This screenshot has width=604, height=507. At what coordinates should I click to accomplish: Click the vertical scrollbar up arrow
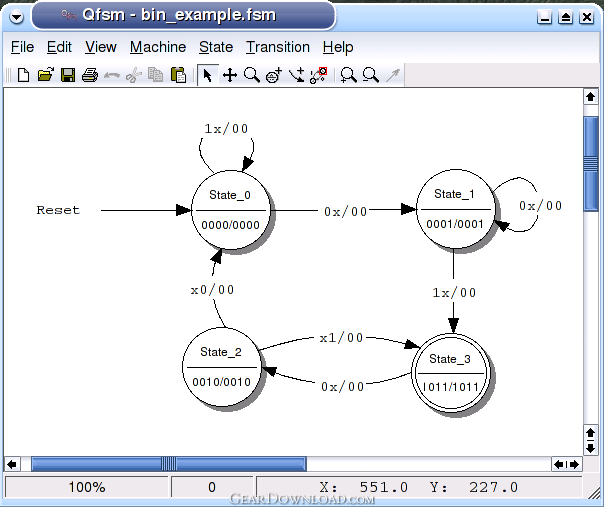591,97
